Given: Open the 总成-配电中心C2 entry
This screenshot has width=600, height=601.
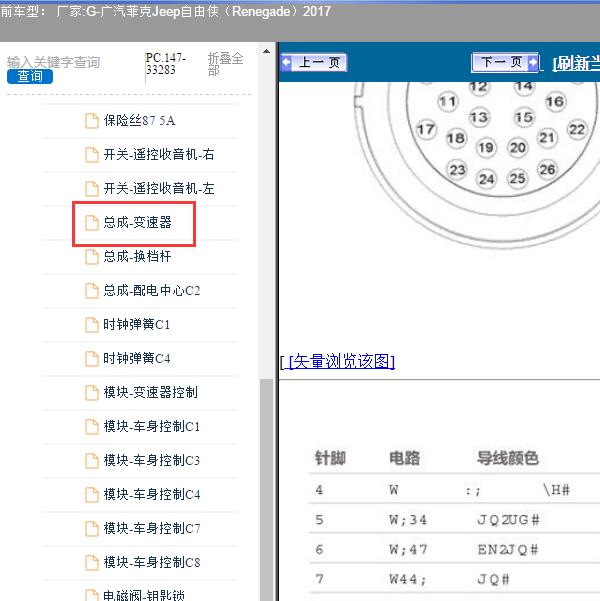Looking at the screenshot, I should [x=152, y=291].
